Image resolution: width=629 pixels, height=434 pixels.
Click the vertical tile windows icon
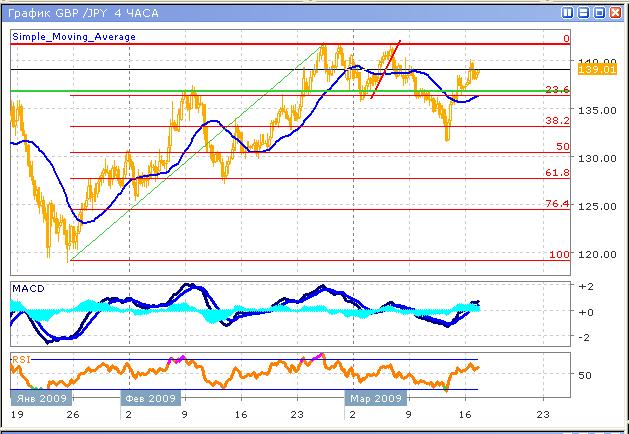pos(568,11)
